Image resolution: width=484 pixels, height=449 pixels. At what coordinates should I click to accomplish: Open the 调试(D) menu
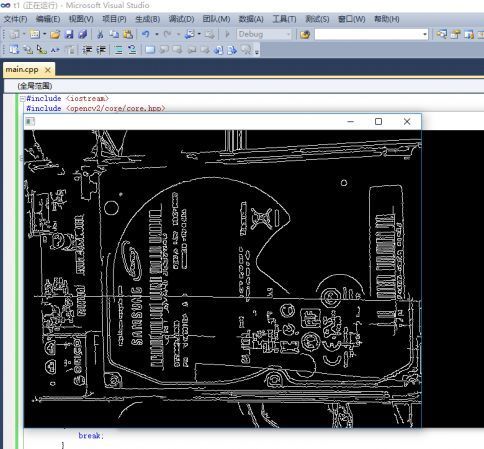coord(181,19)
